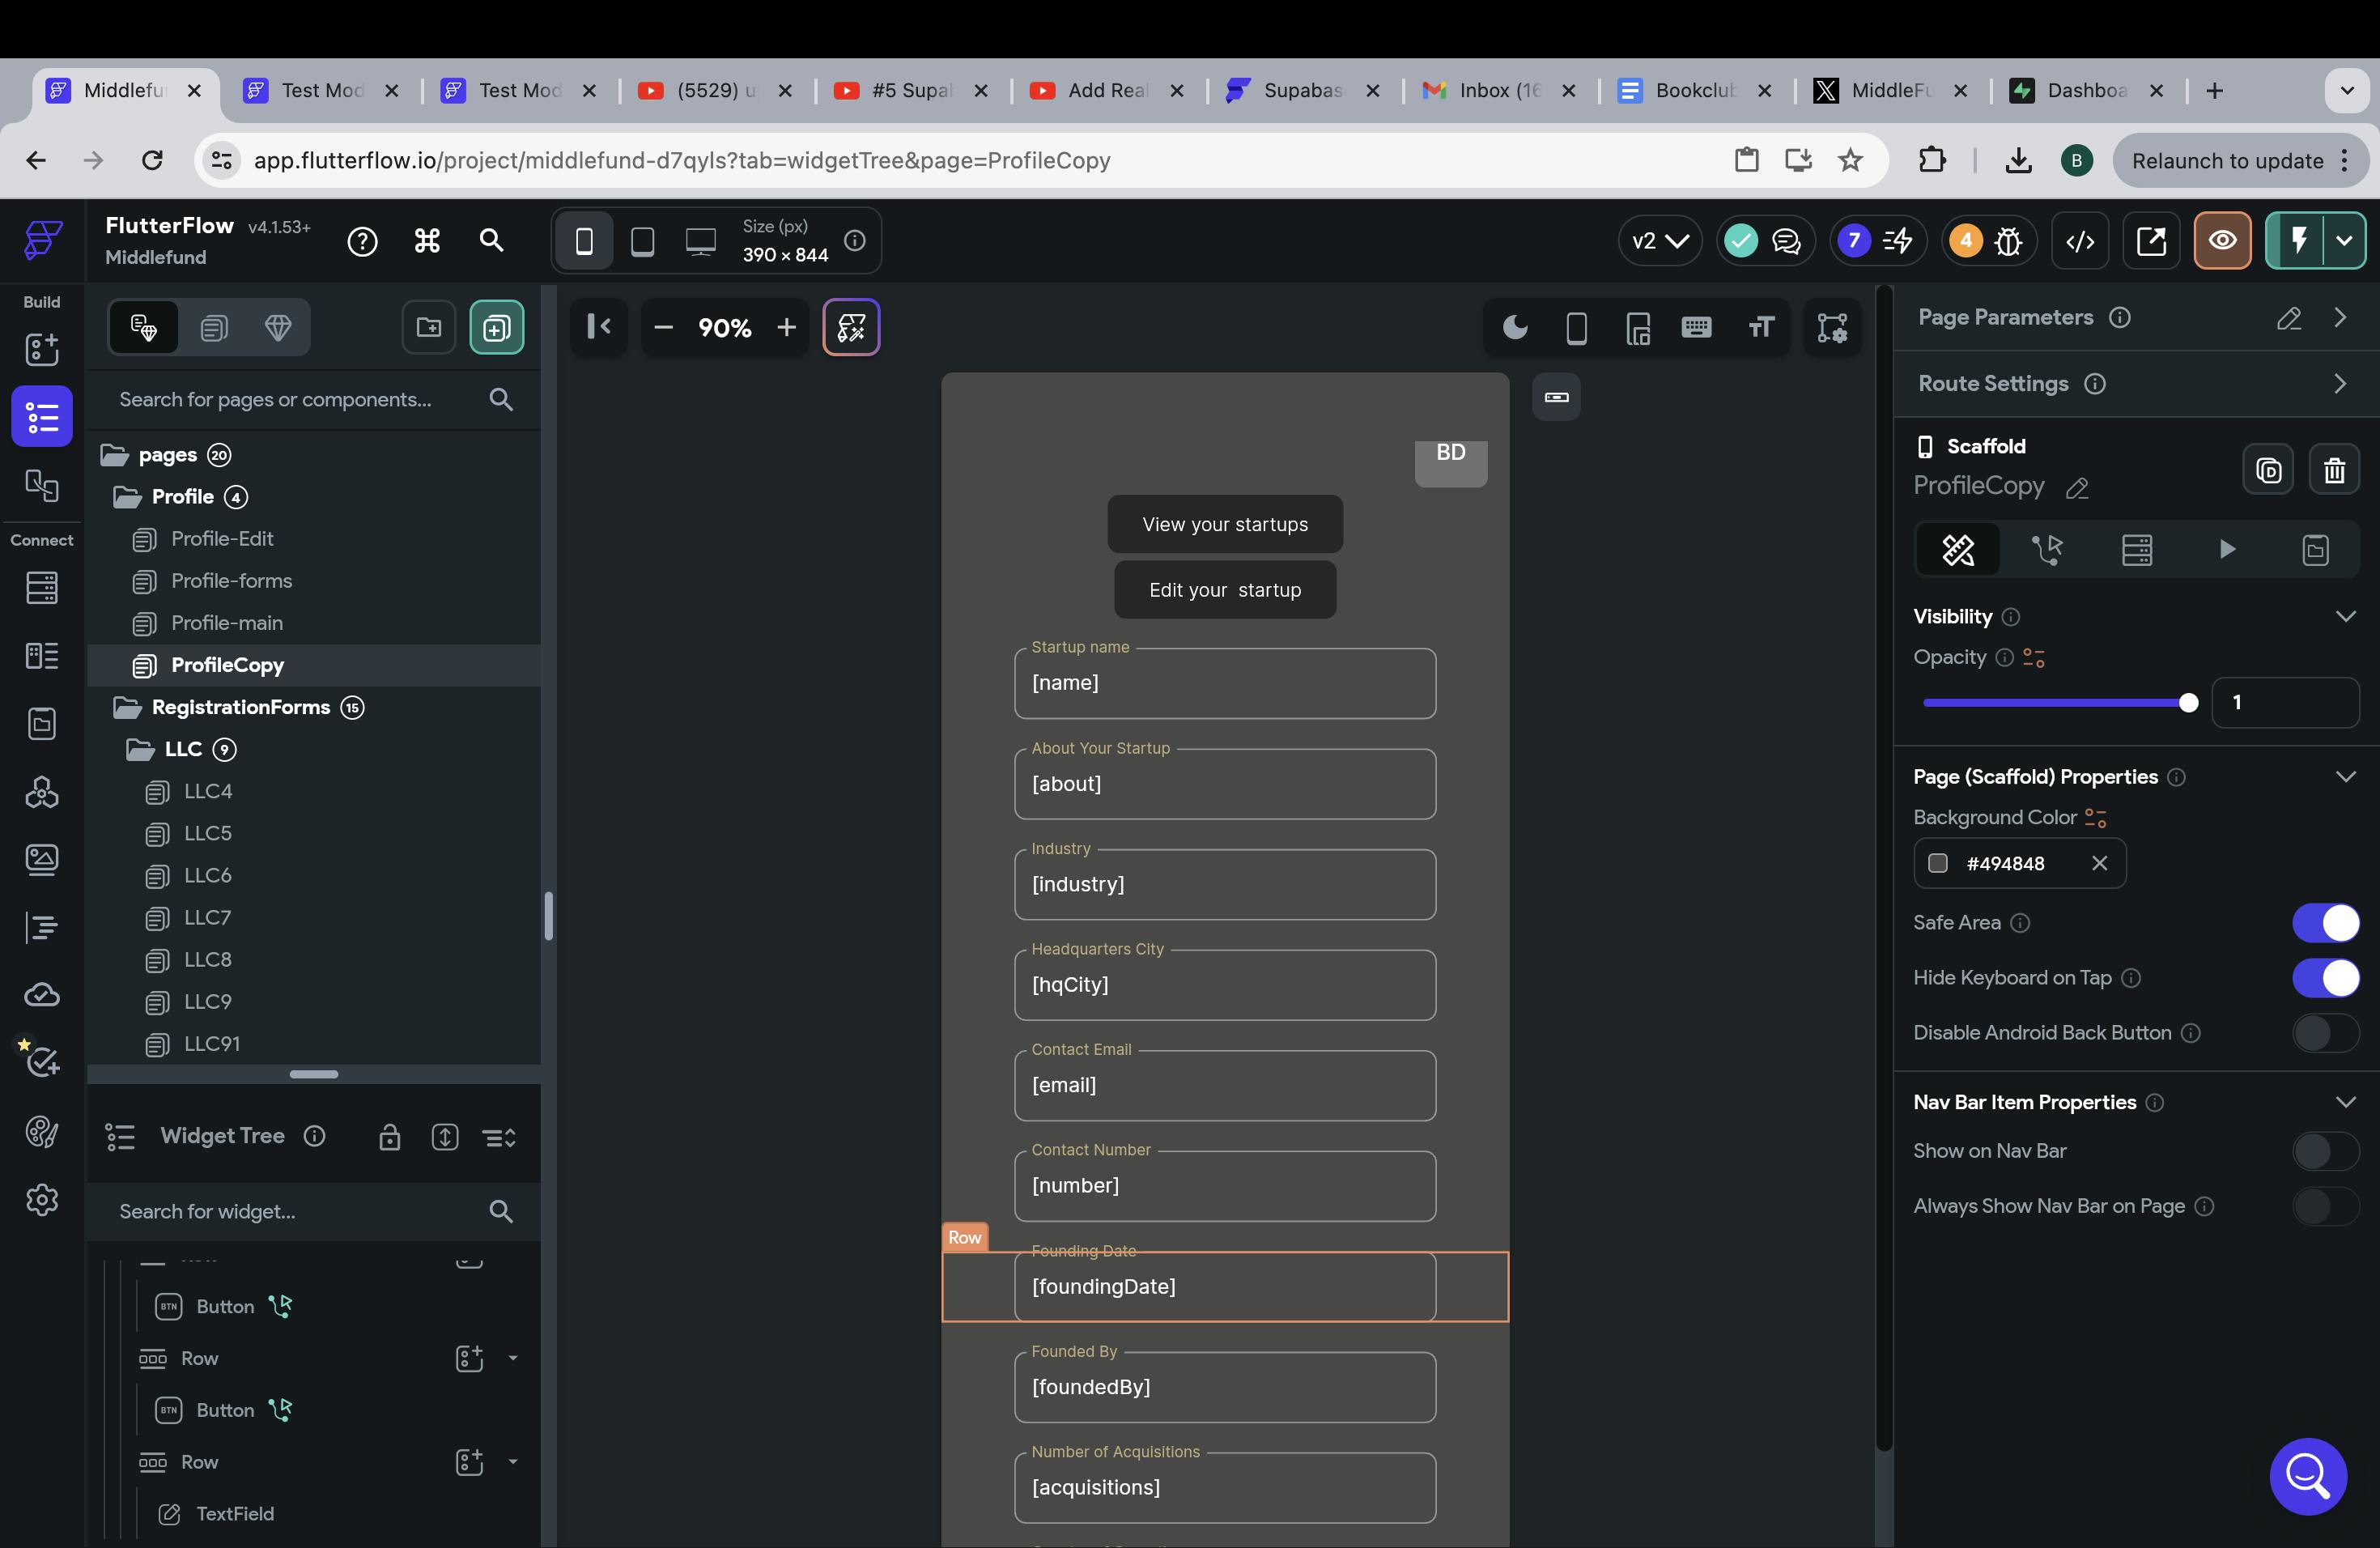Disable Hide Keyboard on Tap toggle
This screenshot has height=1548, width=2380.
pos(2325,978)
